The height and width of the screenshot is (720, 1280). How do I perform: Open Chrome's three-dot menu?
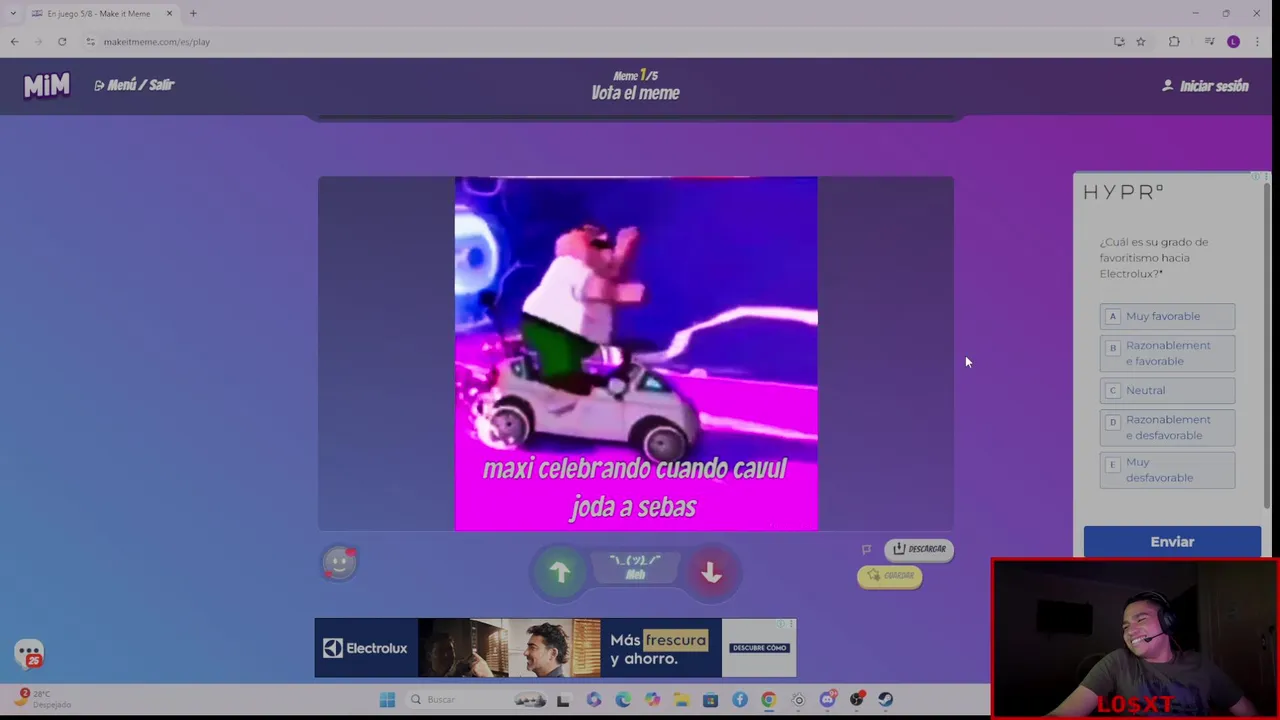1257,42
